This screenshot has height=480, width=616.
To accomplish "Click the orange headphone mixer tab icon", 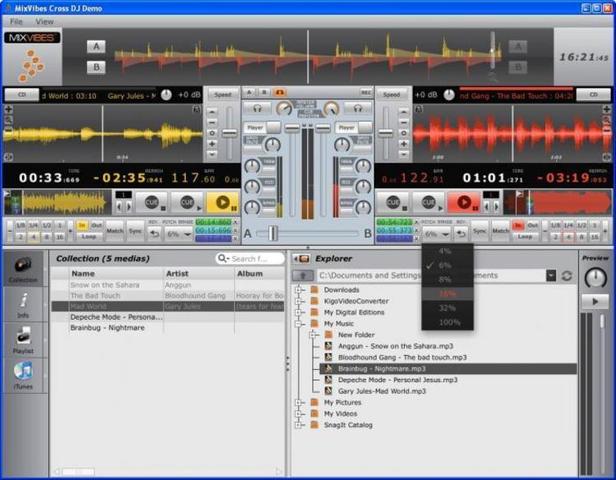I will coord(279,93).
